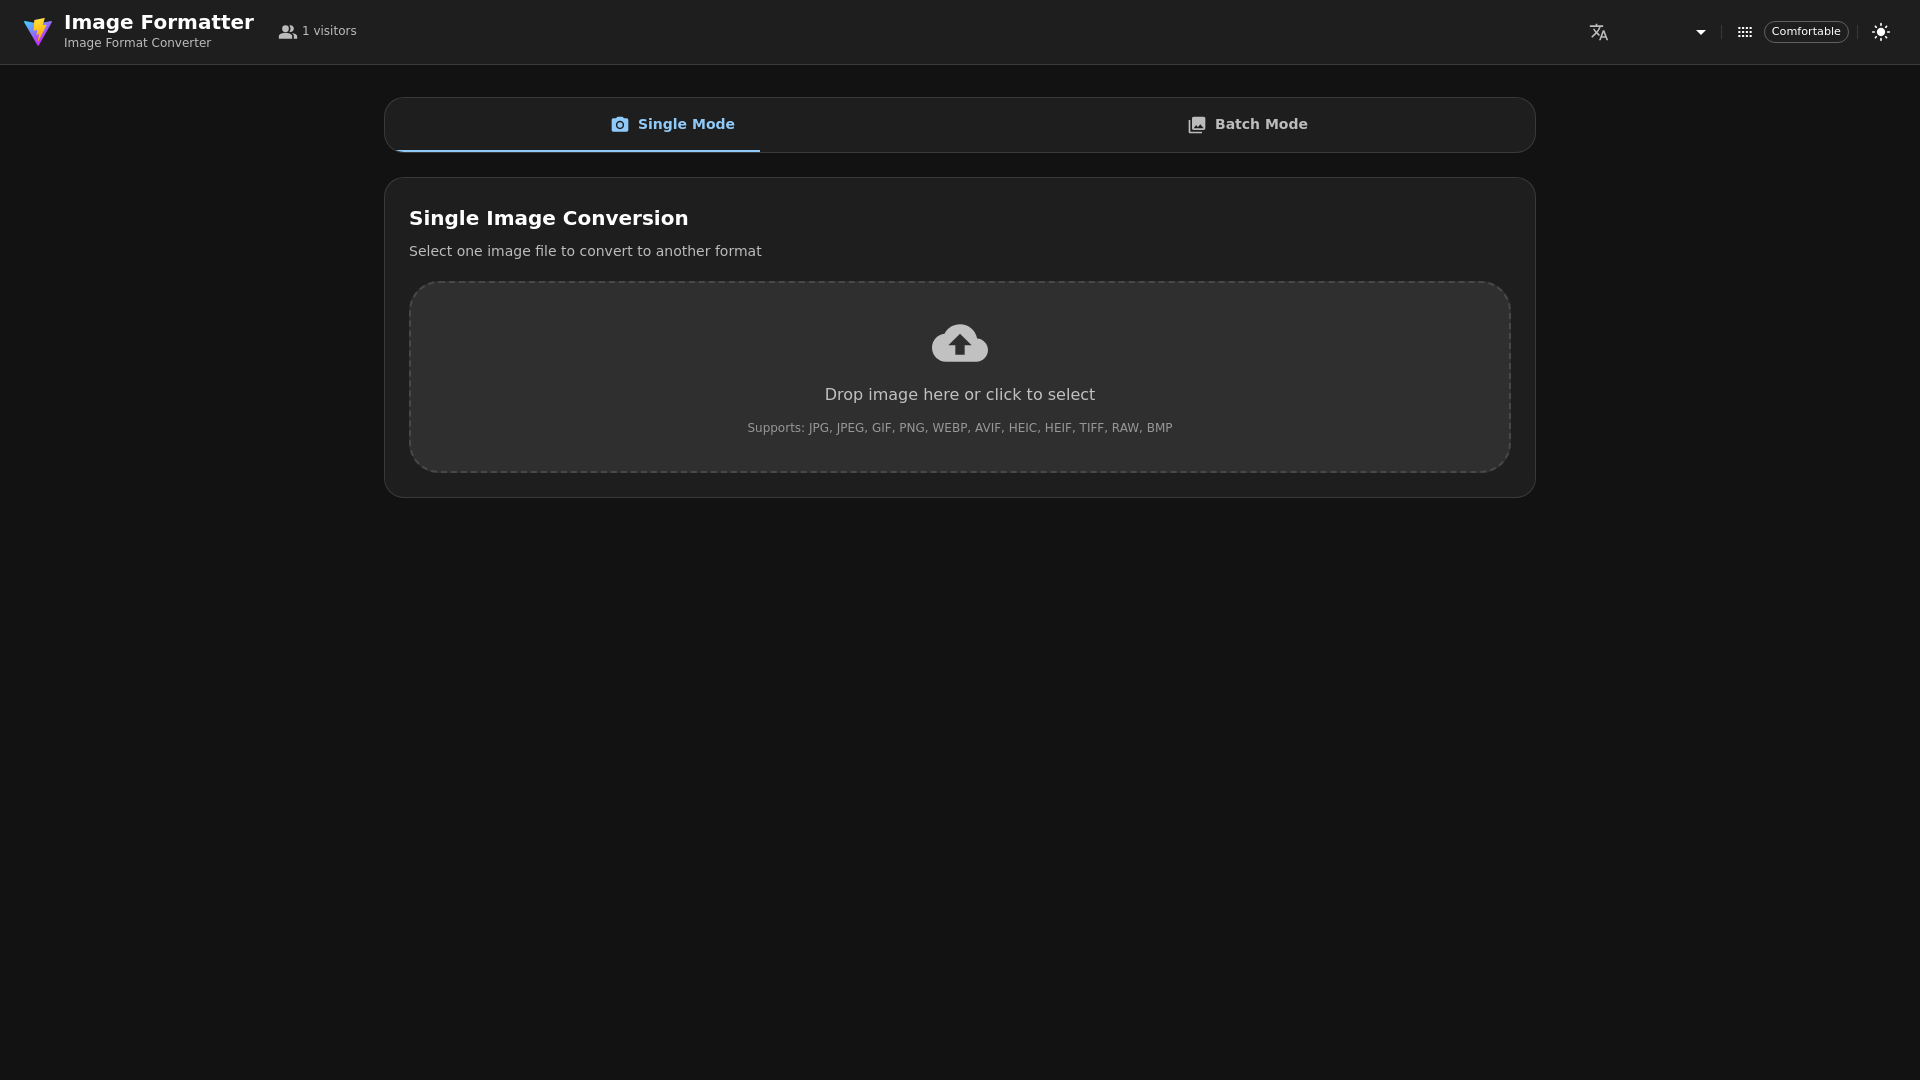1920x1080 pixels.
Task: Click the Image Formatter logo icon
Action: 38,32
